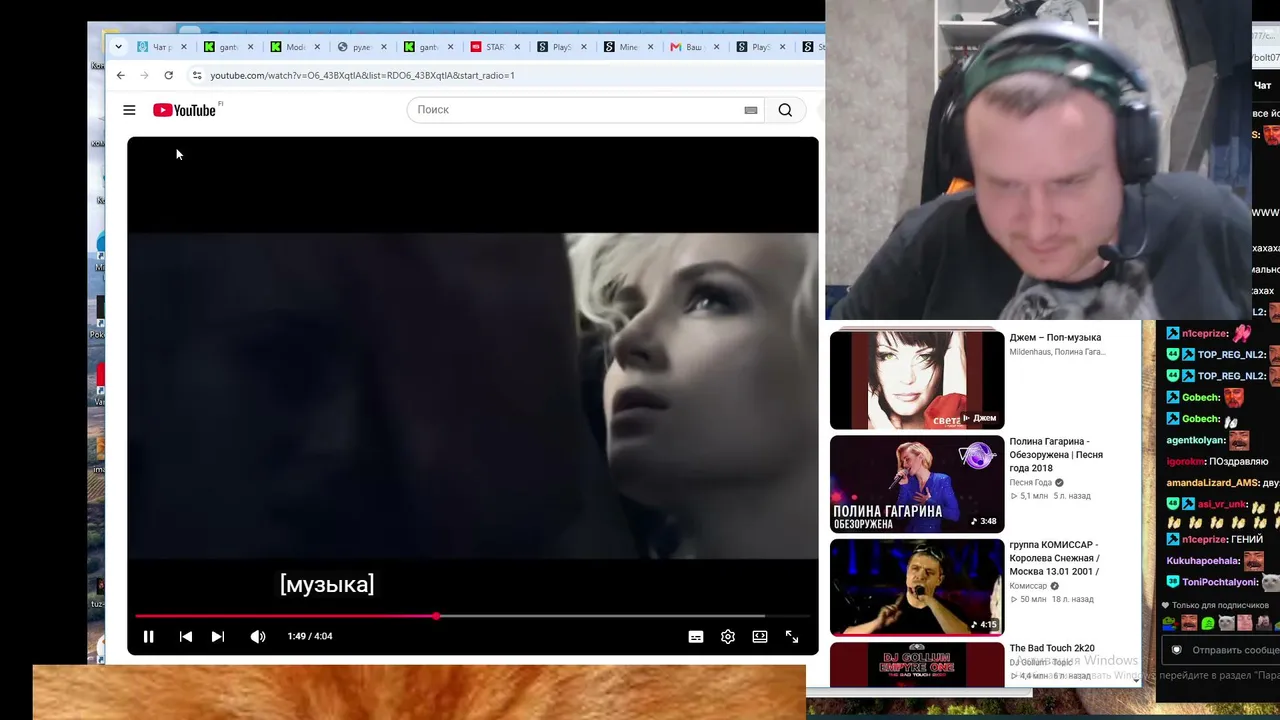
Task: Open the Полина Гагарина 'Обезоружена' video thumbnail
Action: (917, 484)
